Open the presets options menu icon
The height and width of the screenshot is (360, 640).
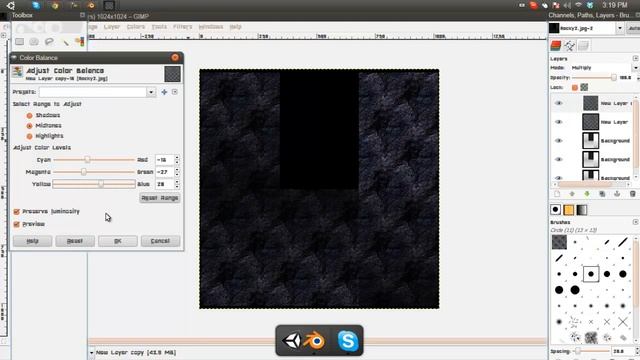(x=175, y=92)
